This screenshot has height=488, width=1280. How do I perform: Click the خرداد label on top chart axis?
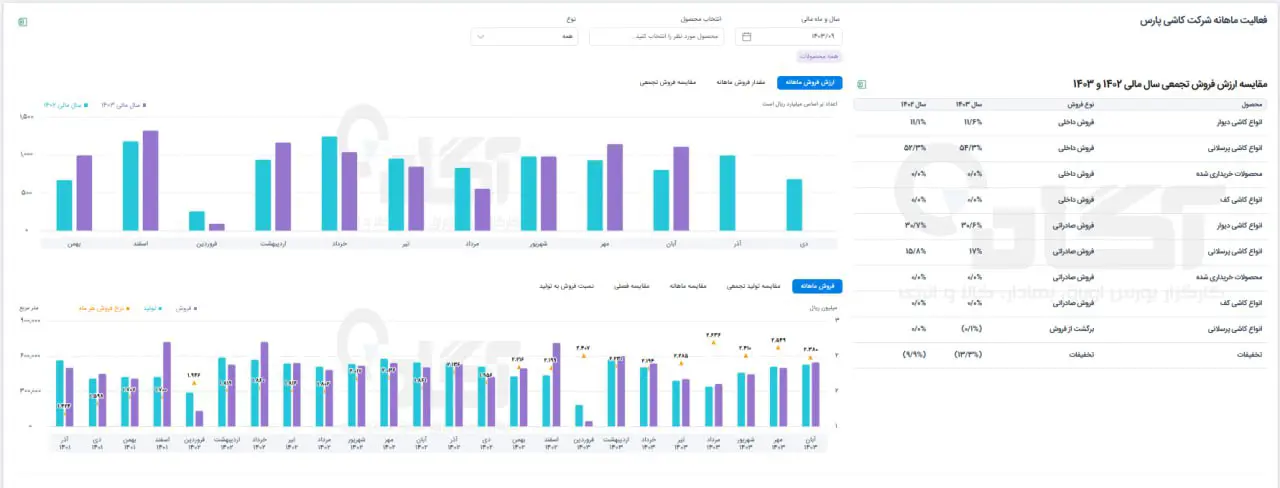point(340,242)
